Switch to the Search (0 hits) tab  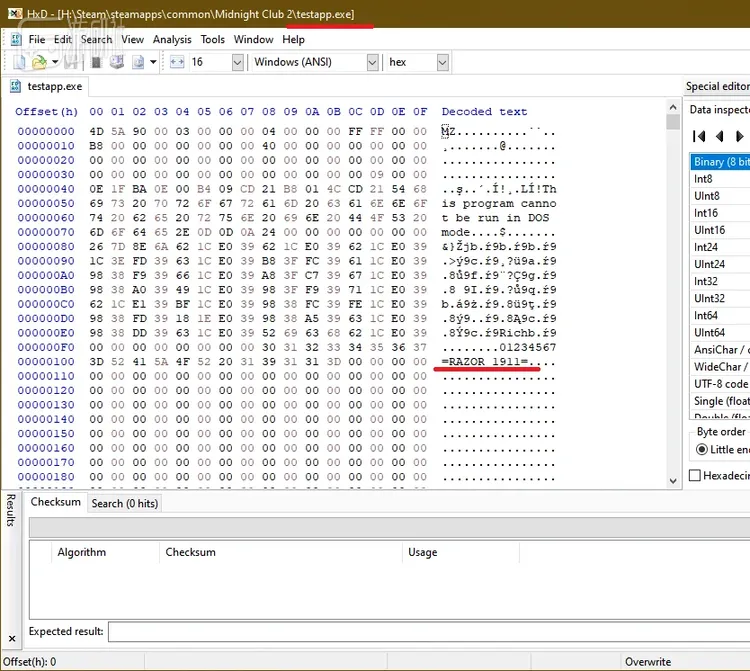click(125, 504)
